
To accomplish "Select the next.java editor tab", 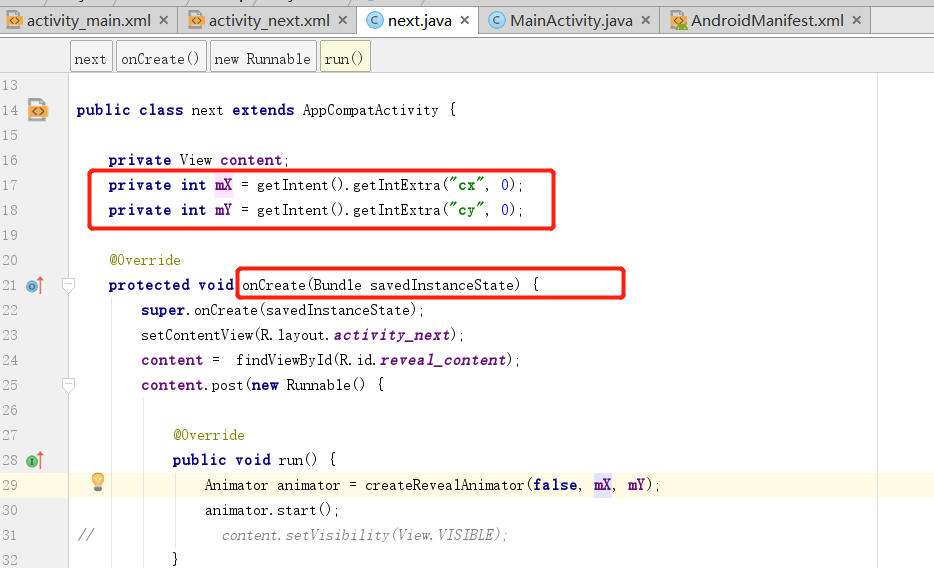I will 419,21.
